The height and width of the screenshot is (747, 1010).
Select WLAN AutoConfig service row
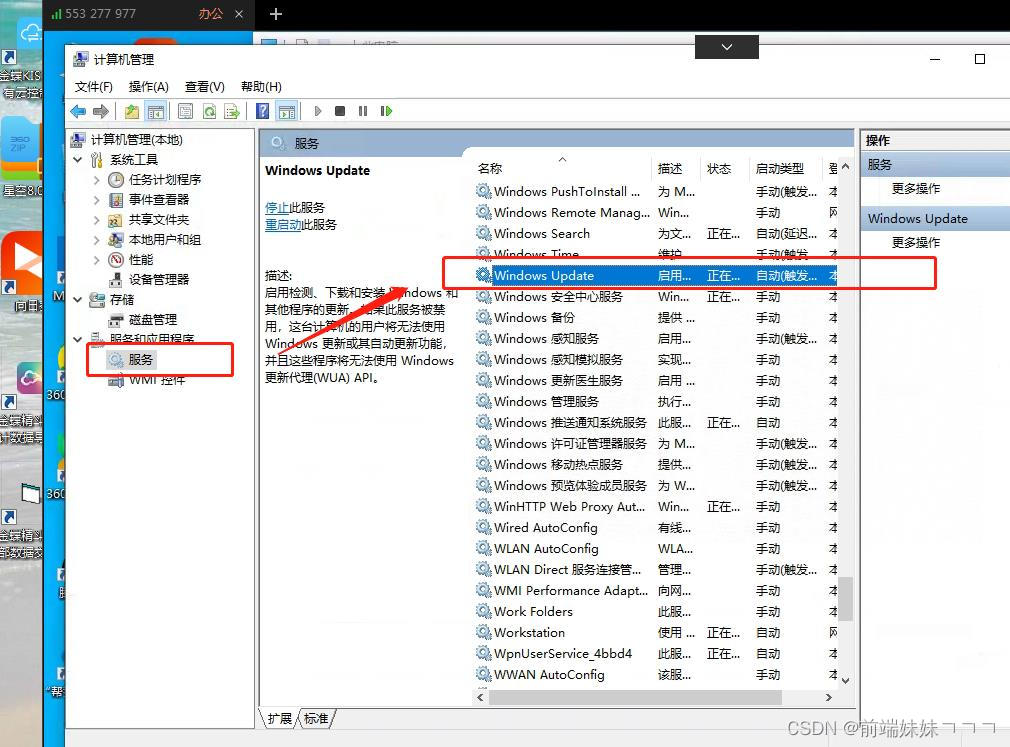pos(656,549)
